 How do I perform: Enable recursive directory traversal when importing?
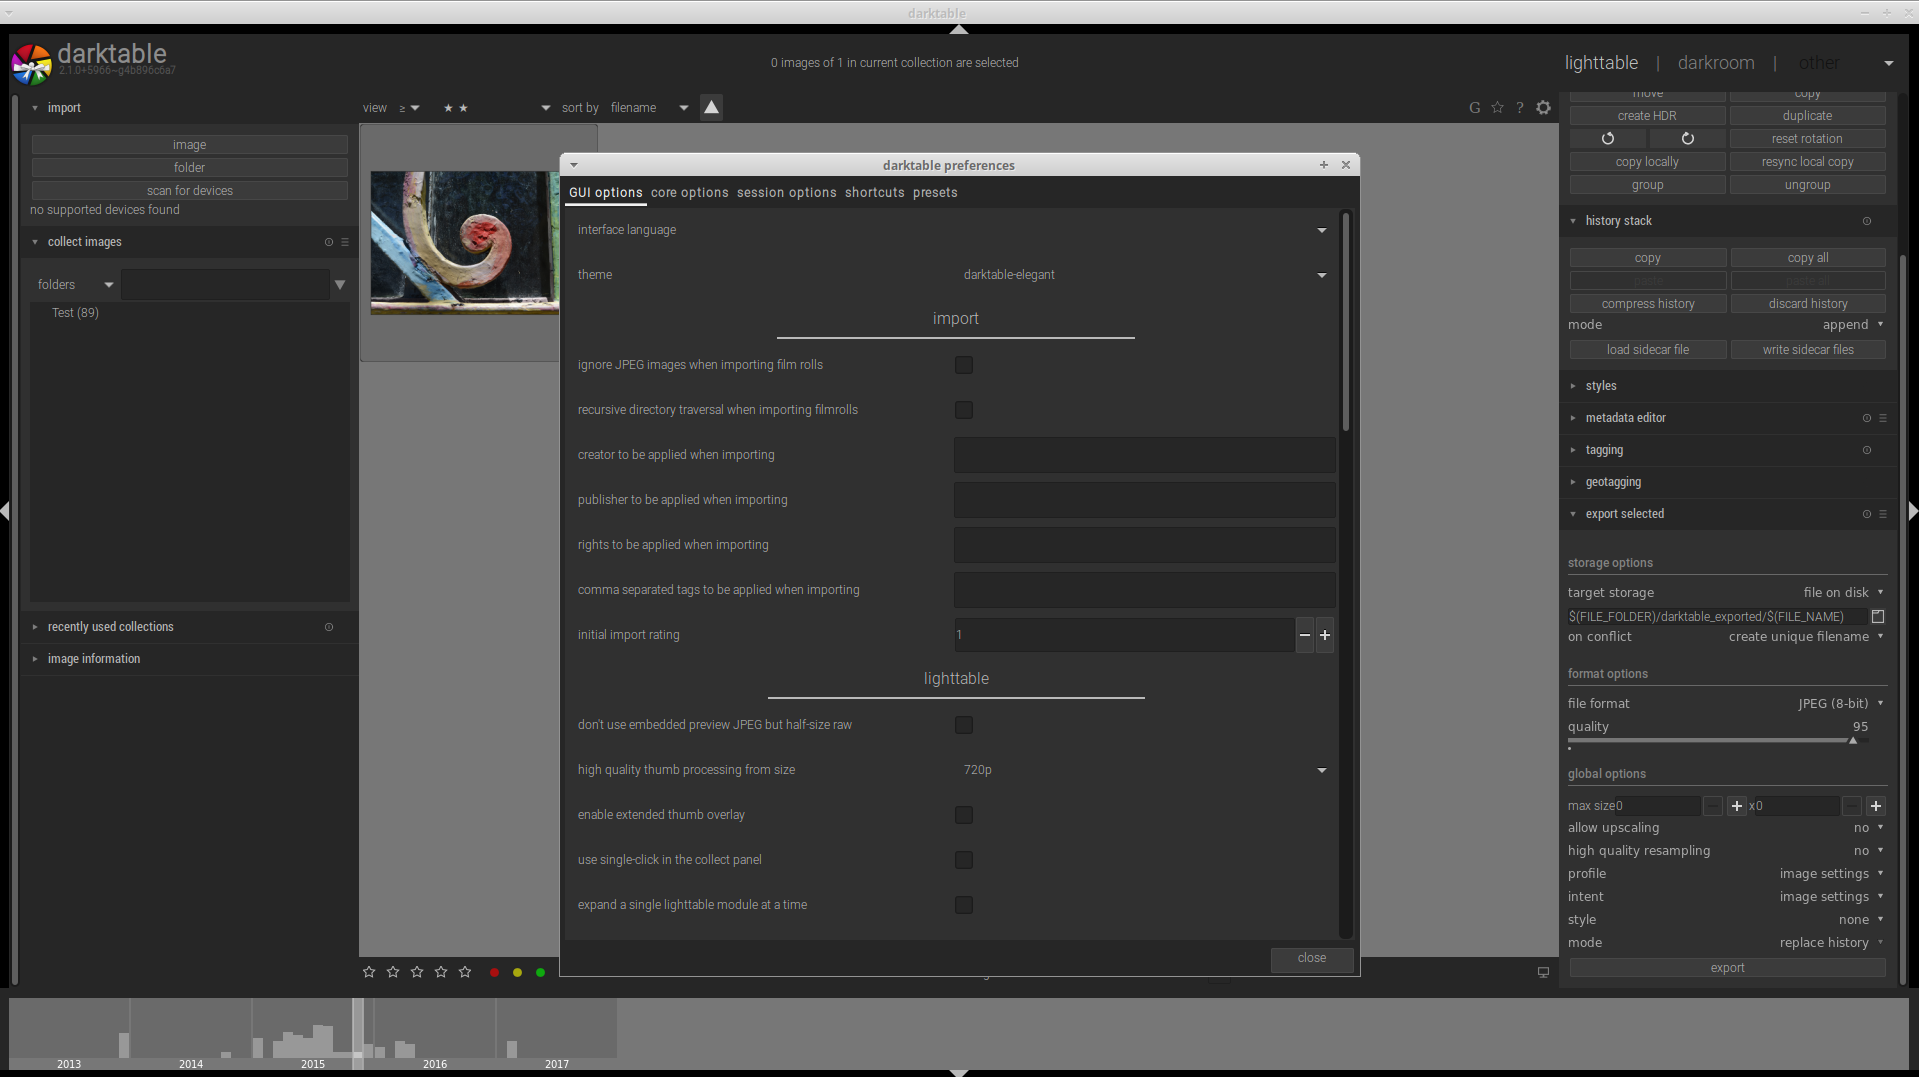tap(964, 410)
